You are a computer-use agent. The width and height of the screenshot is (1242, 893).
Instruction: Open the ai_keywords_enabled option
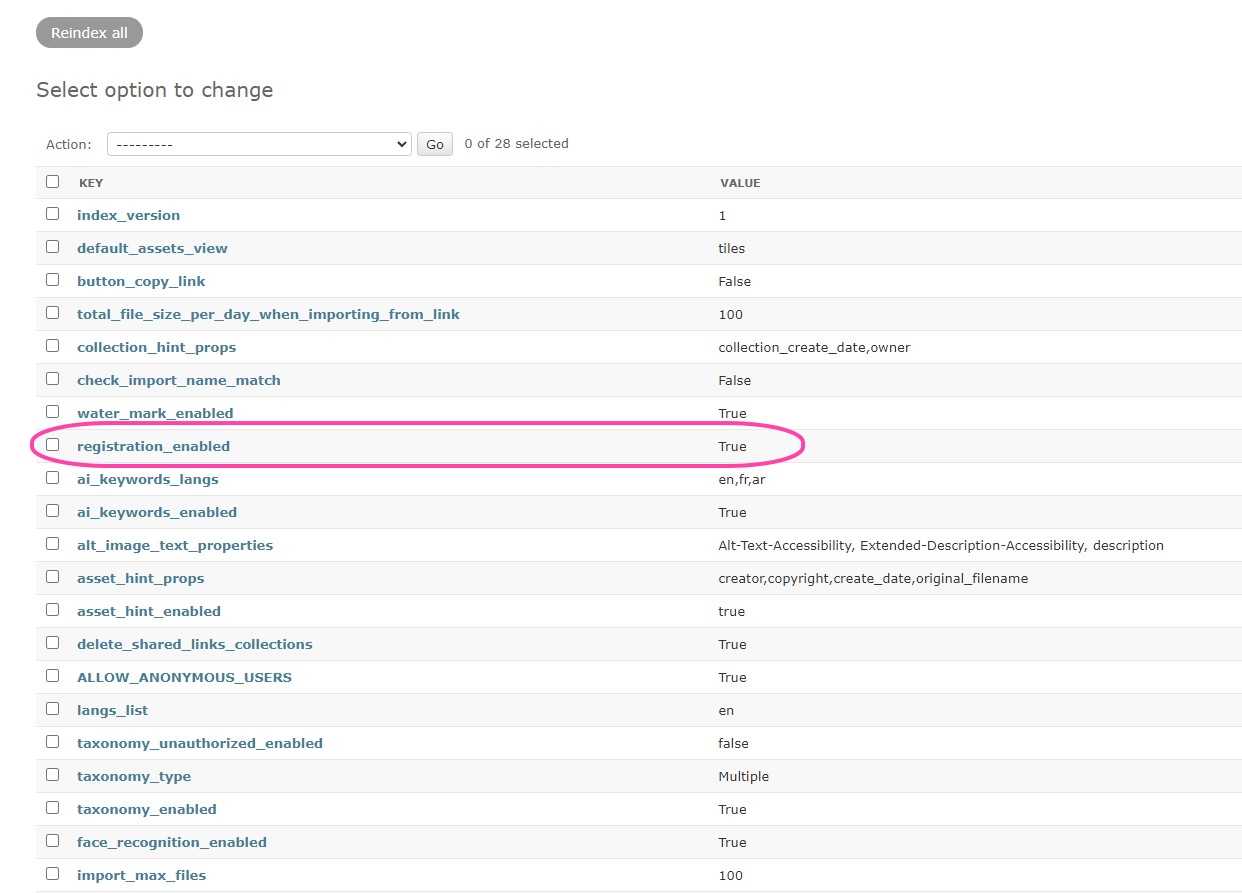(x=157, y=512)
